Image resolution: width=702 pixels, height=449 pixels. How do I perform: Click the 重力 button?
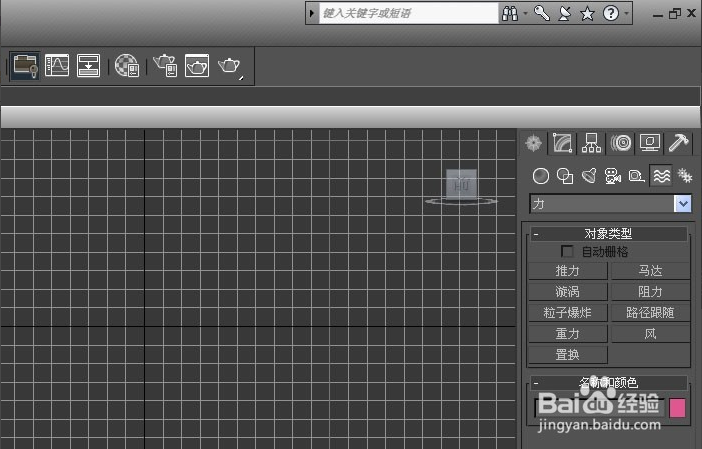[x=568, y=334]
